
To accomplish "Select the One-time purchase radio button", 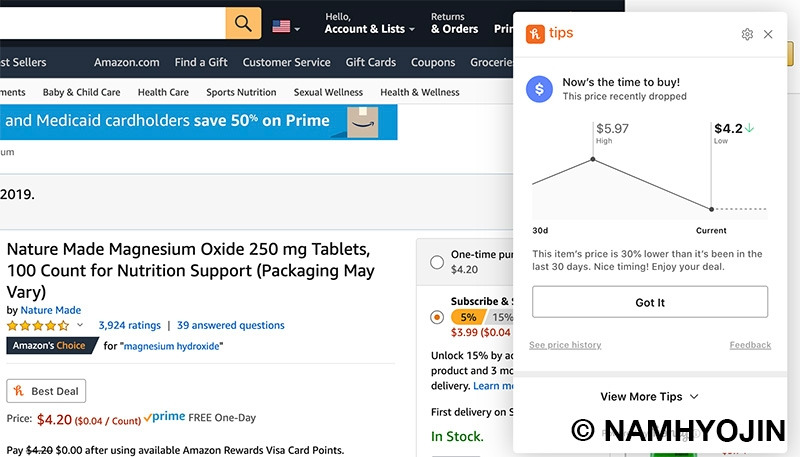I will pyautogui.click(x=437, y=262).
